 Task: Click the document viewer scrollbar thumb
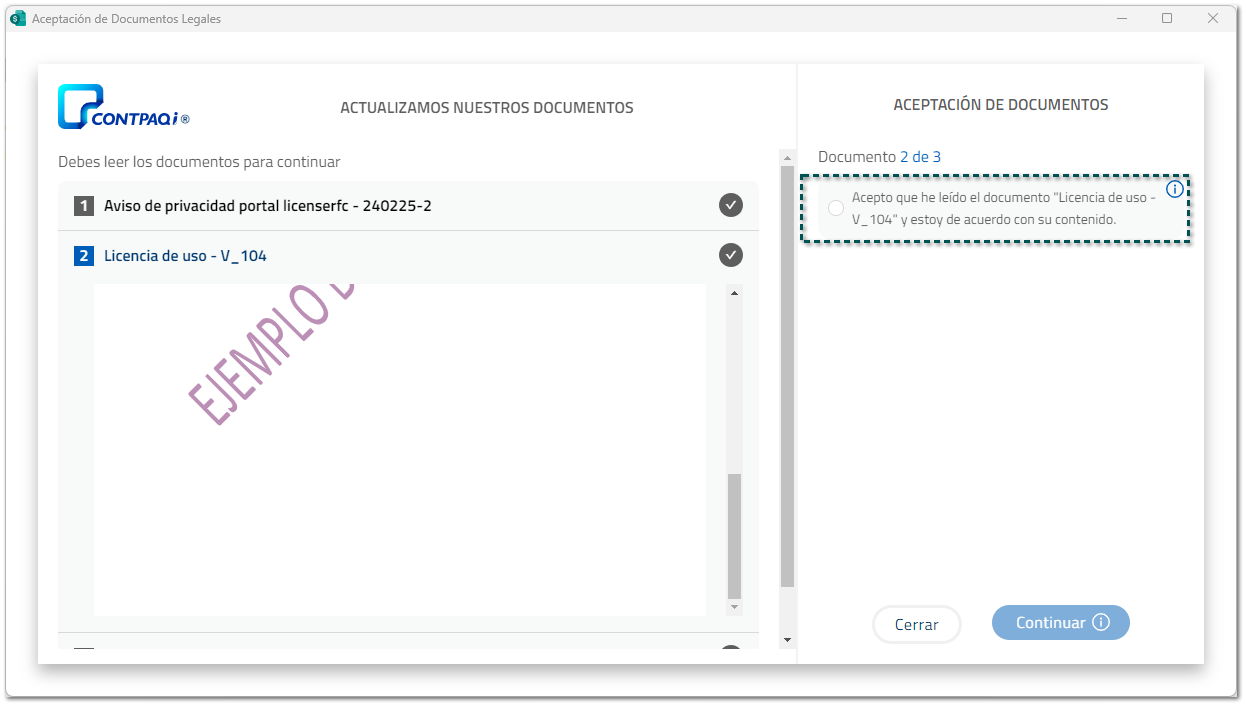(735, 536)
